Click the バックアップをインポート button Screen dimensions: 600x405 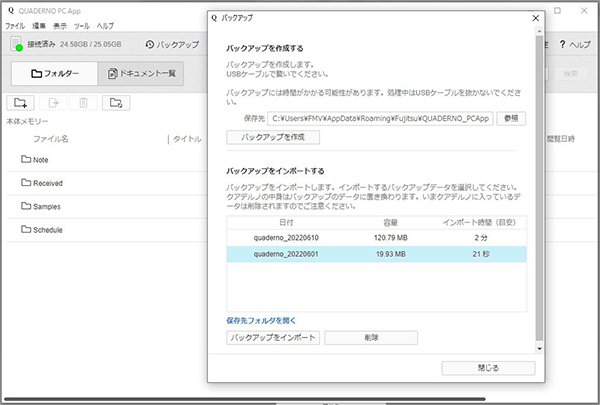pyautogui.click(x=273, y=338)
